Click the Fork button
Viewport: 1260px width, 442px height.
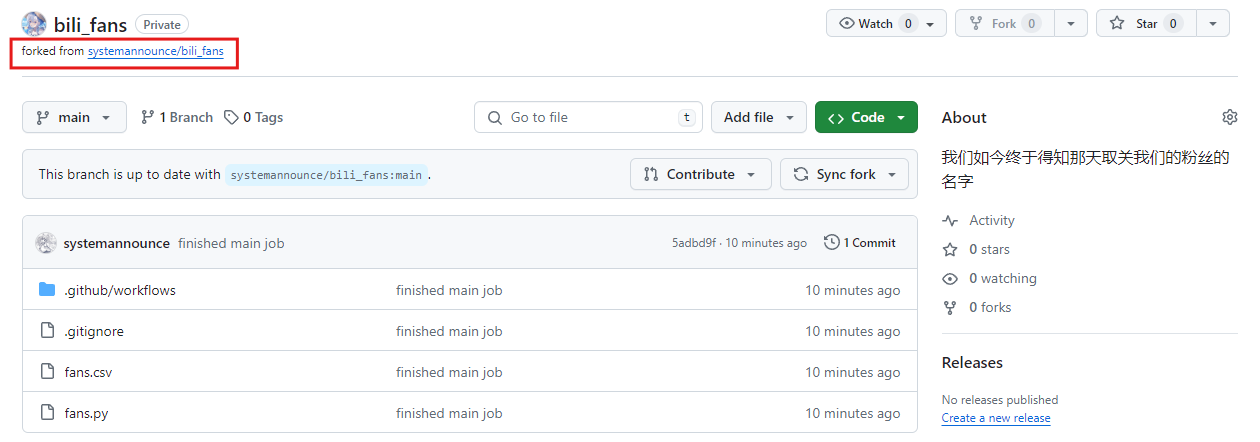(1004, 24)
